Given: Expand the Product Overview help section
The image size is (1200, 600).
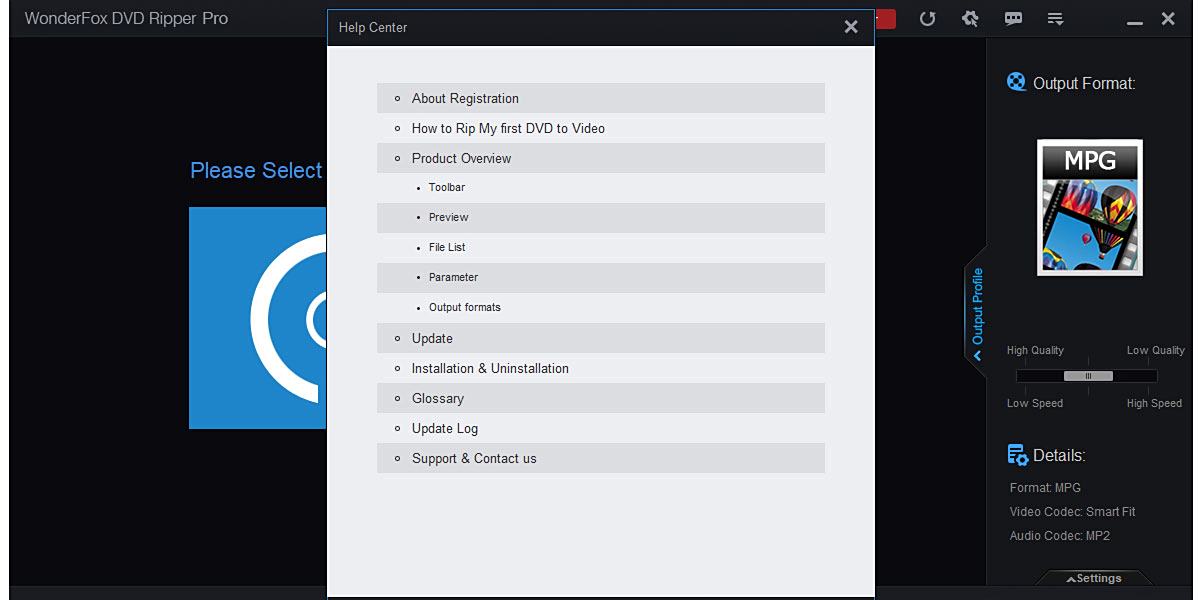Looking at the screenshot, I should tap(461, 158).
